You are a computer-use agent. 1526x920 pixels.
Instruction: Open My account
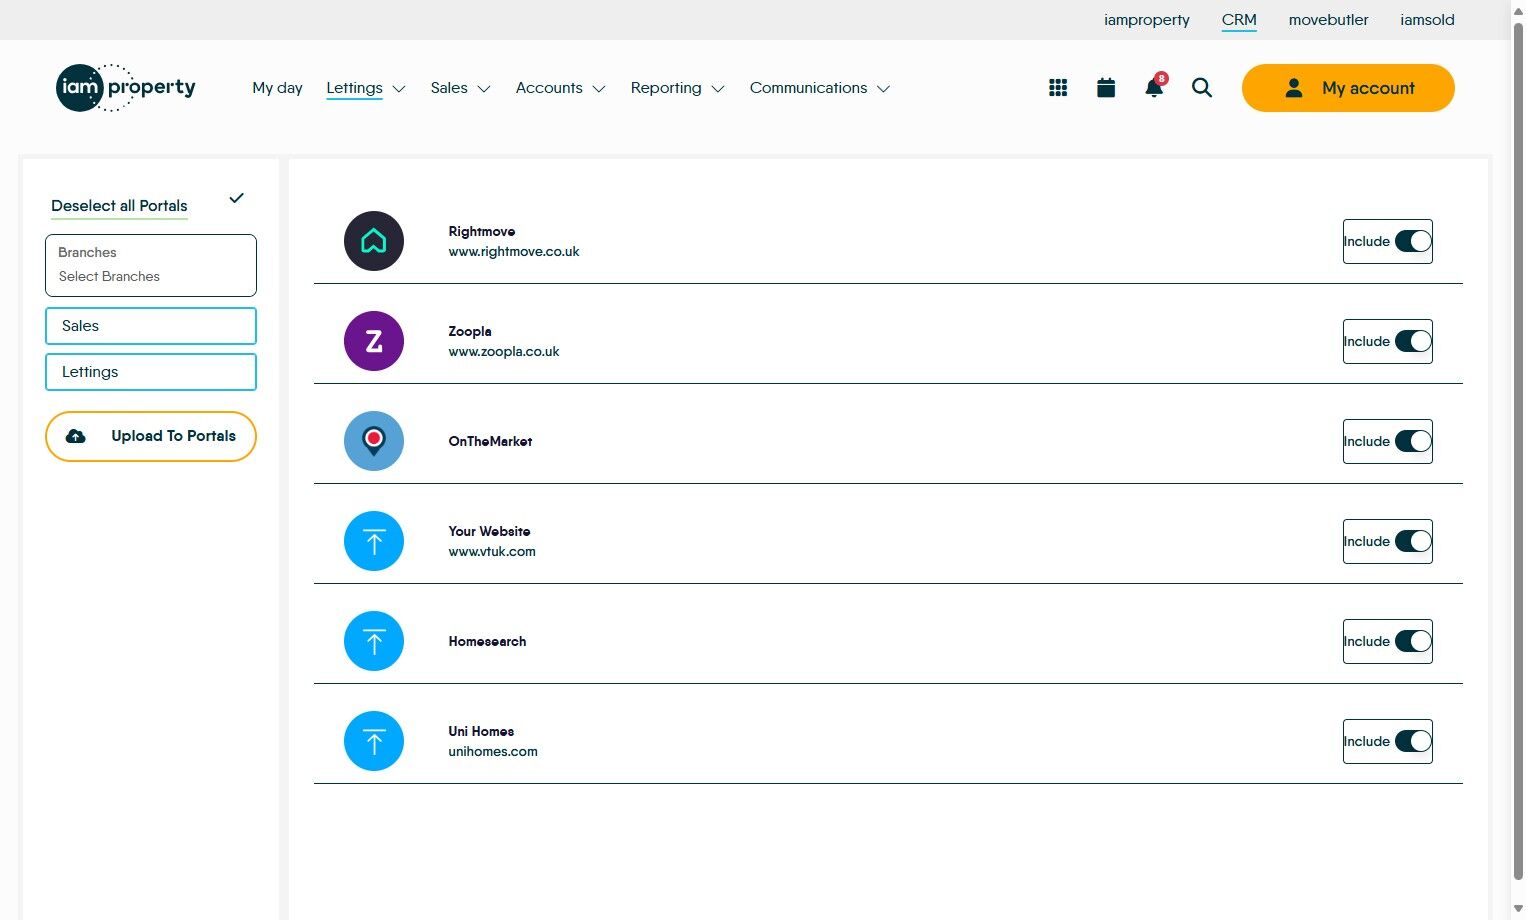[x=1348, y=88]
